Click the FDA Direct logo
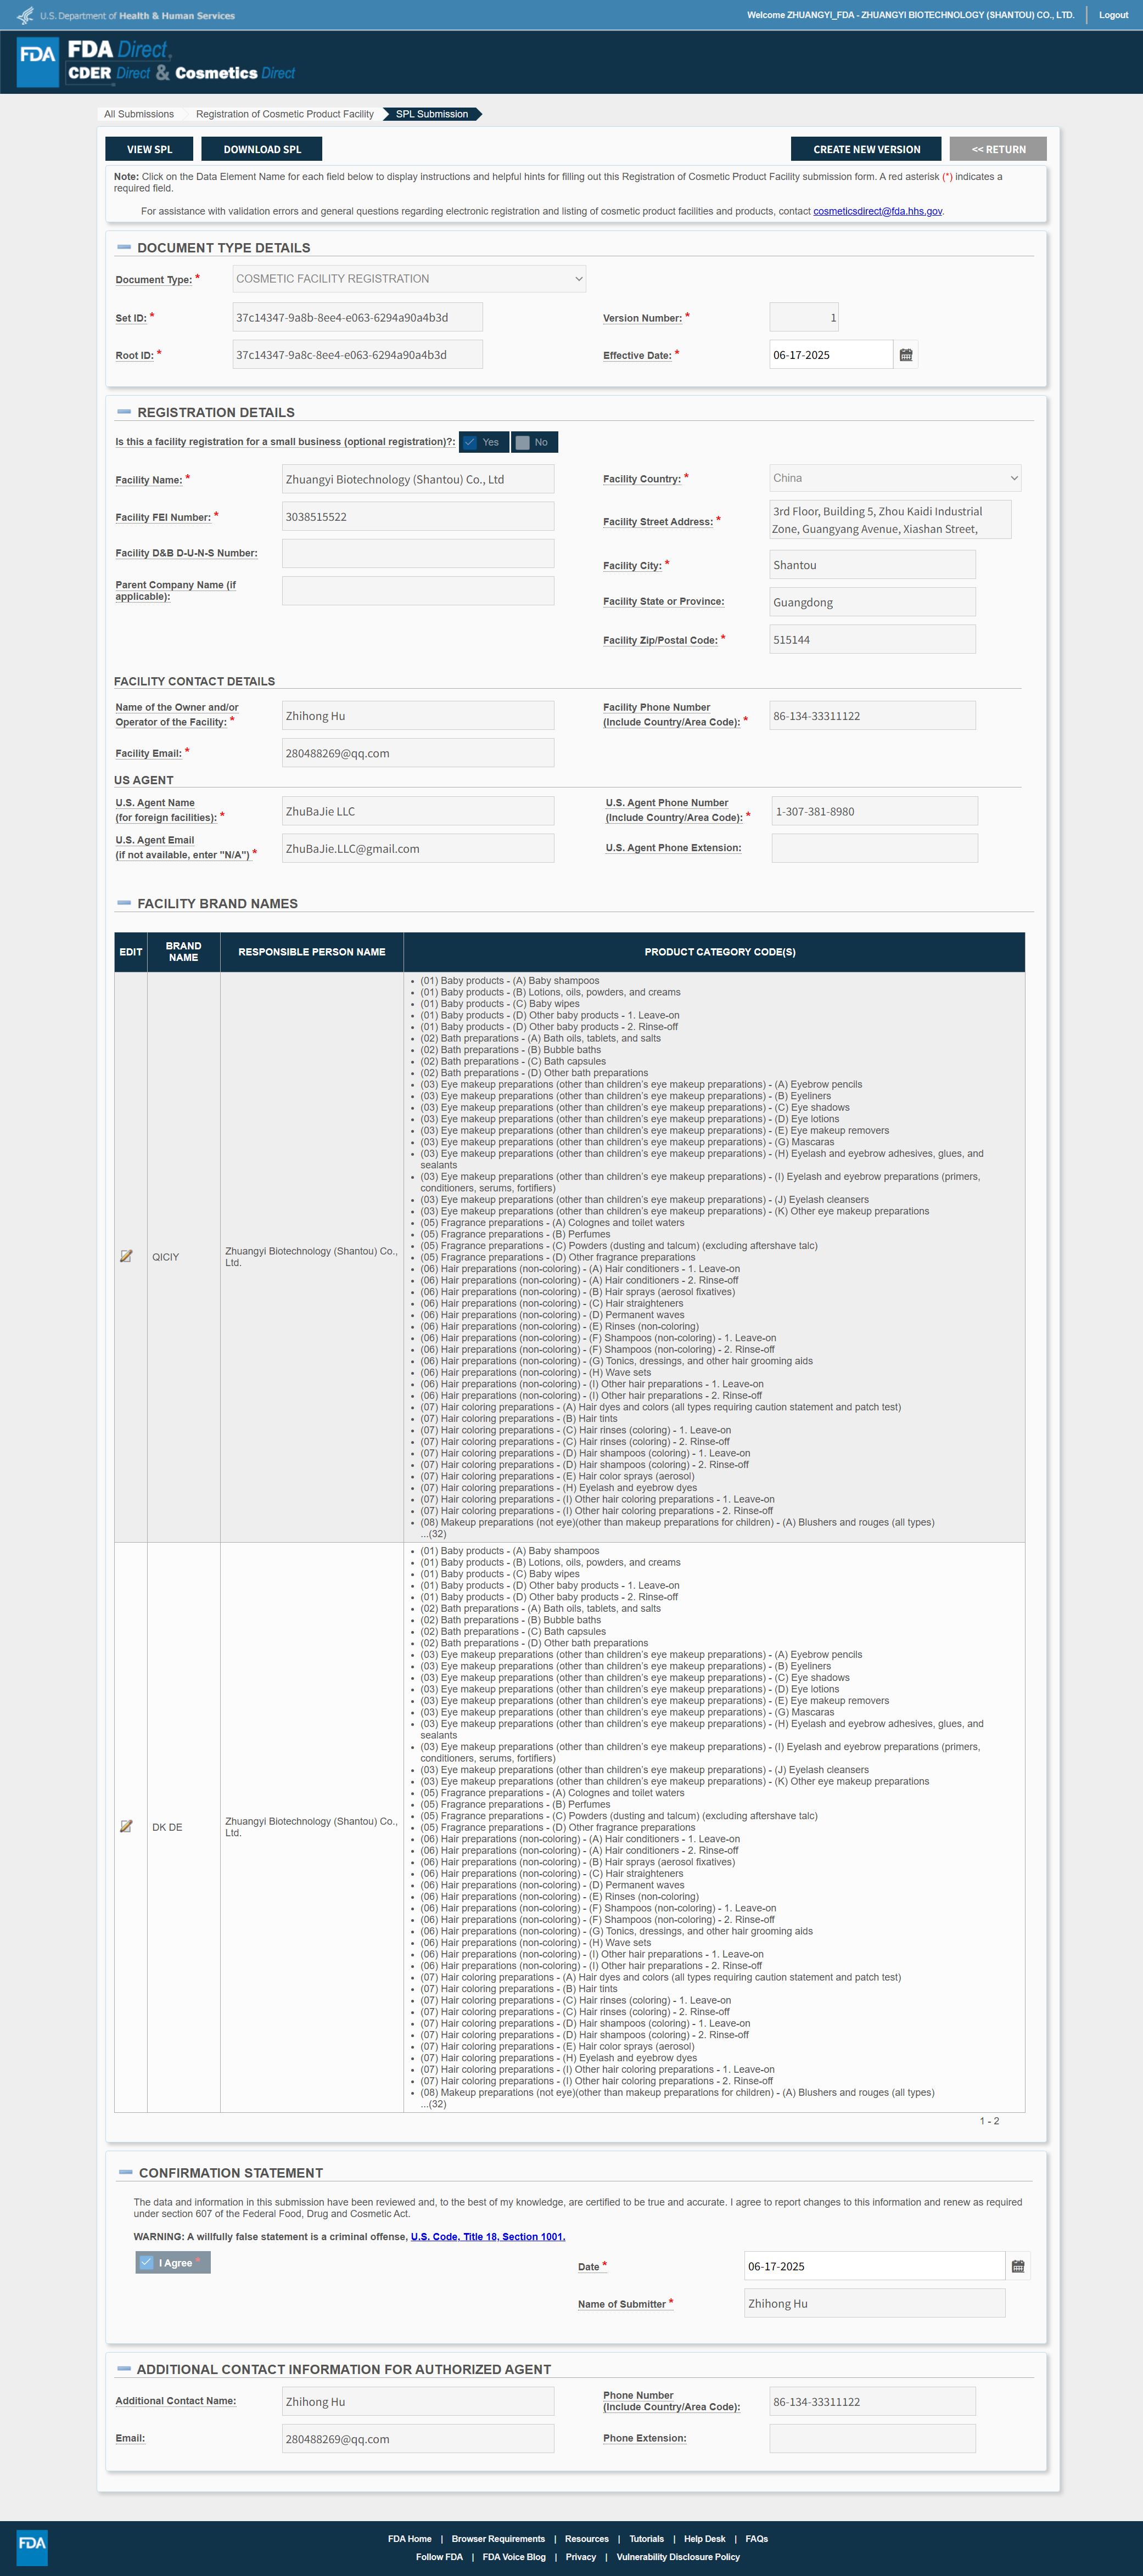Viewport: 1143px width, 2576px height. pyautogui.click(x=156, y=62)
